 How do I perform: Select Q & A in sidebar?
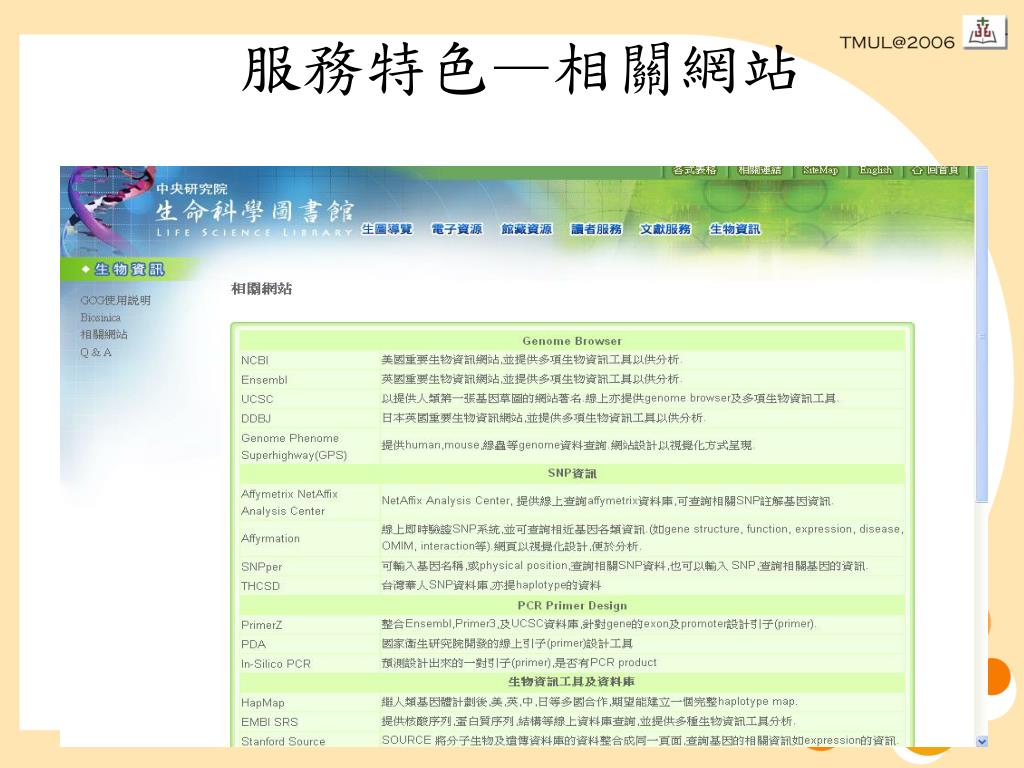pyautogui.click(x=96, y=352)
